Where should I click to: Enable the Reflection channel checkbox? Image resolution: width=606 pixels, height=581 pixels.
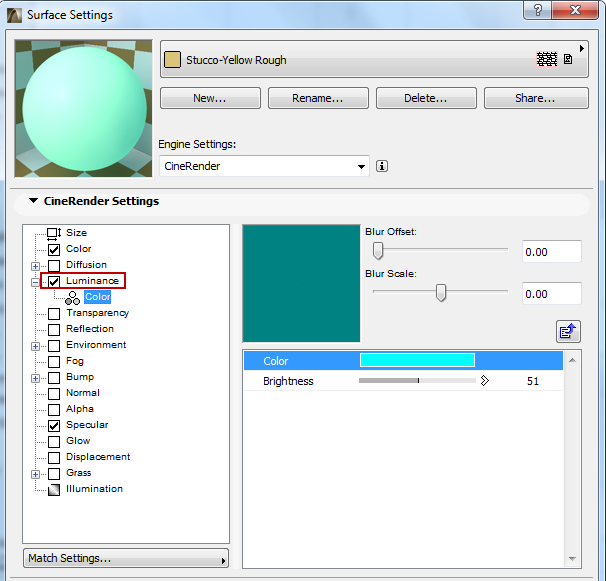[54, 329]
